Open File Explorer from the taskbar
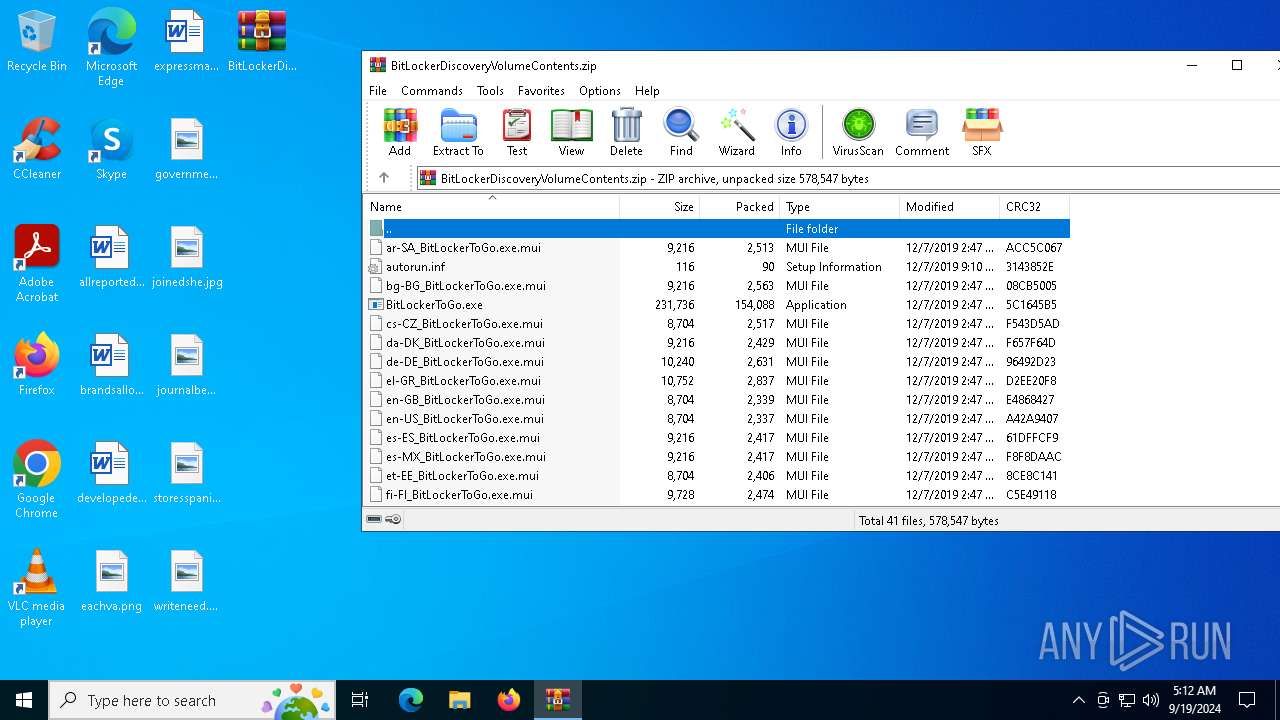 click(459, 700)
